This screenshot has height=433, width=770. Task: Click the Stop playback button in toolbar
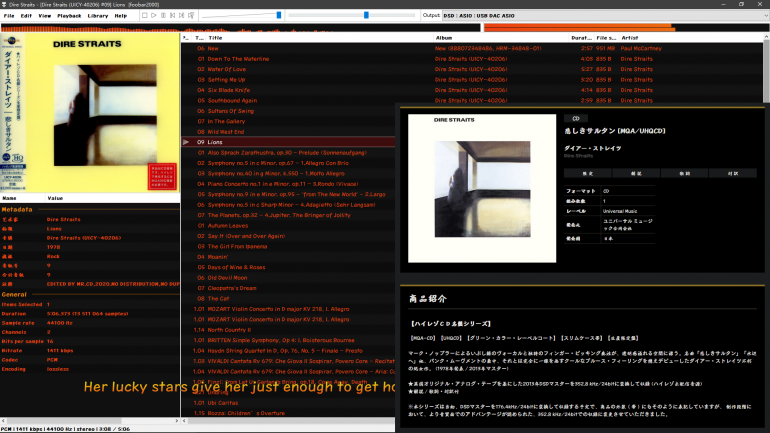tap(142, 16)
